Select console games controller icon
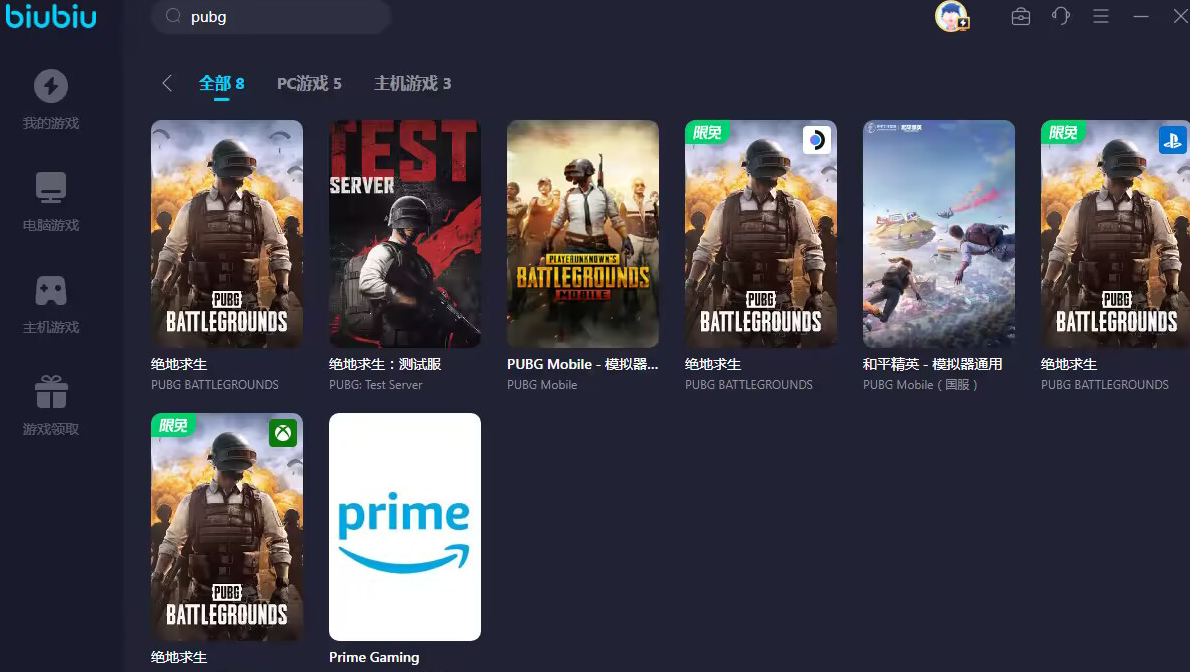Screen dimensions: 1190x672 (x=51, y=290)
